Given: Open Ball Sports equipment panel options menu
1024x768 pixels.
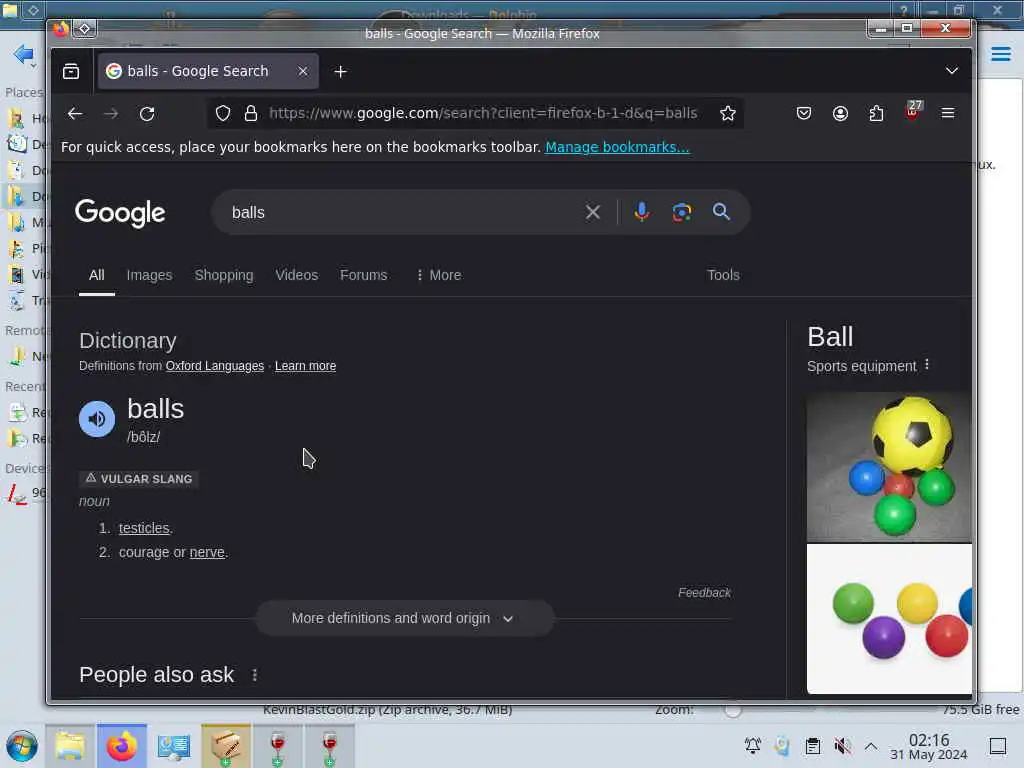Looking at the screenshot, I should 927,365.
